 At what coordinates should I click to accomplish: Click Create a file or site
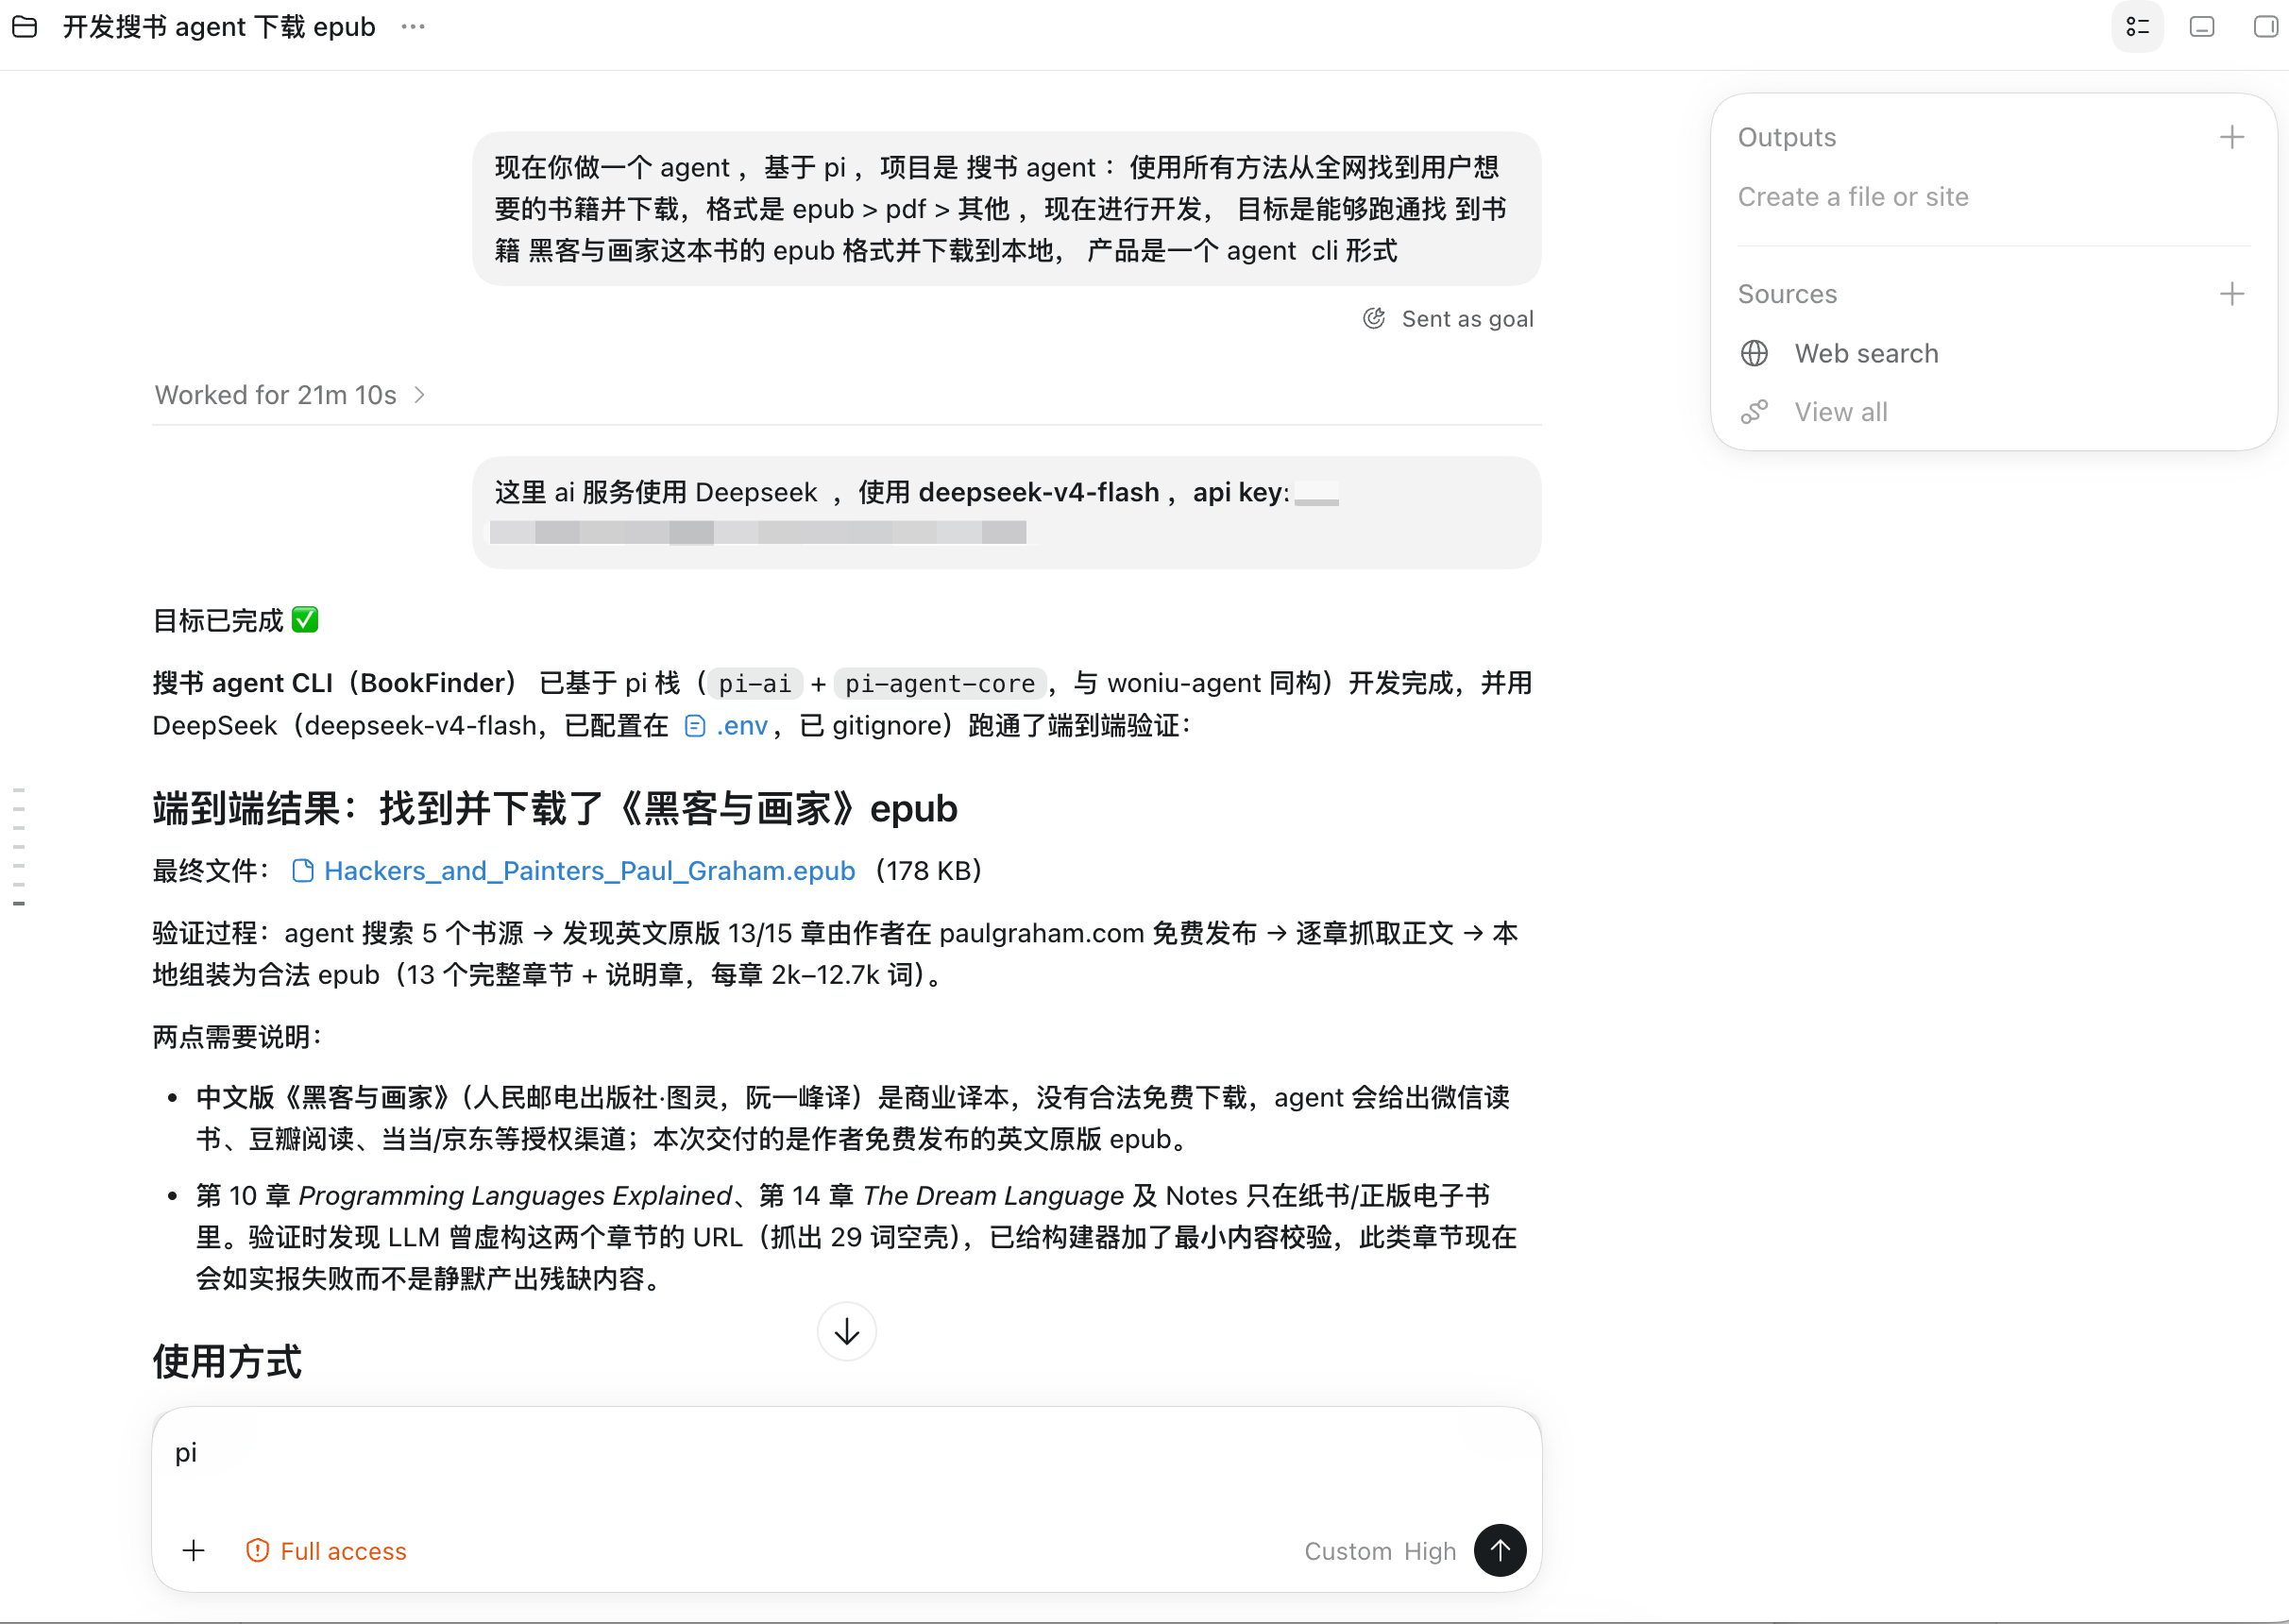(x=1852, y=197)
